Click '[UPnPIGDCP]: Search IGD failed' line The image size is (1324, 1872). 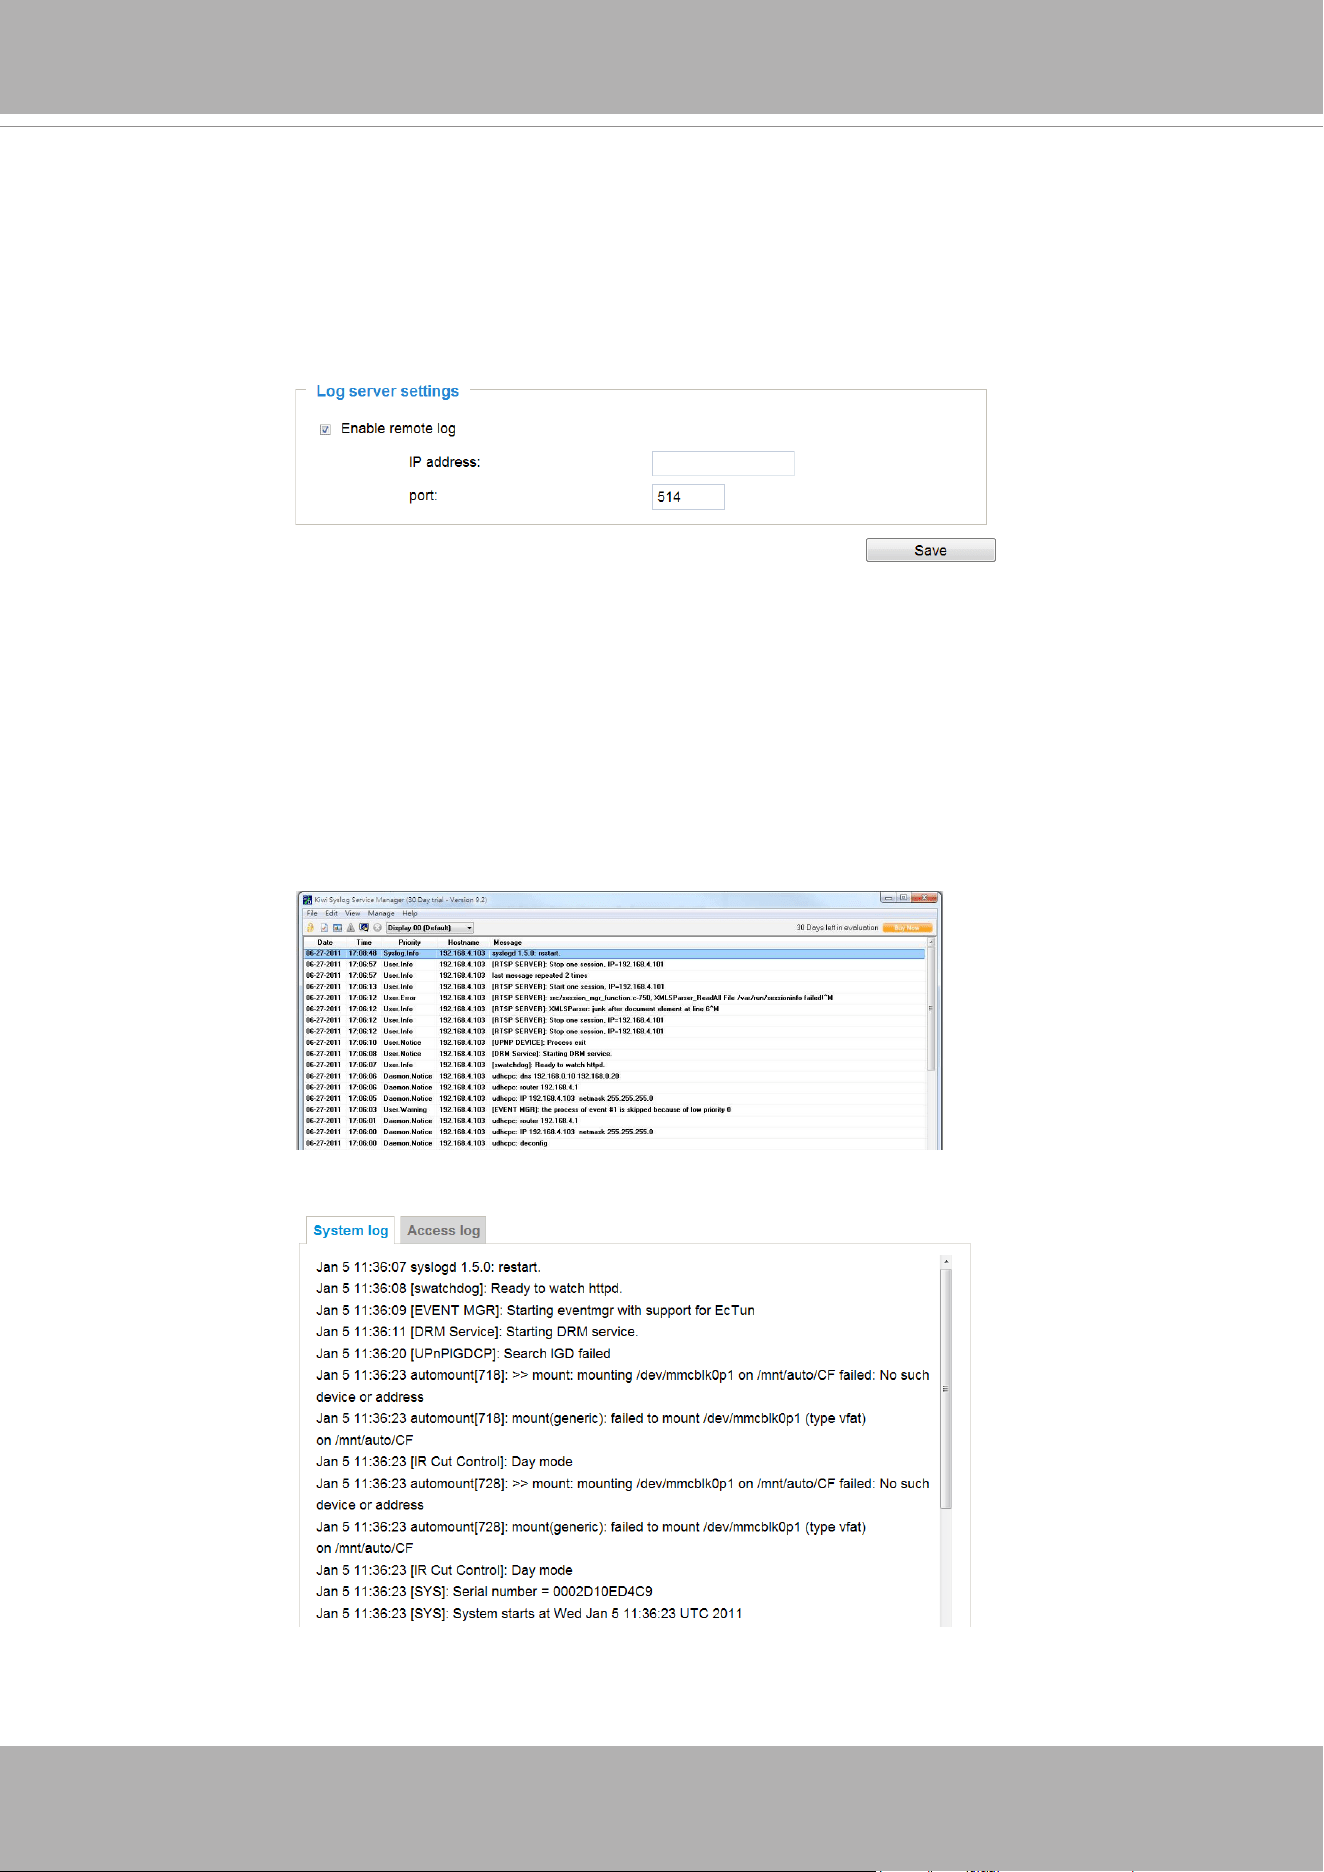point(463,1353)
